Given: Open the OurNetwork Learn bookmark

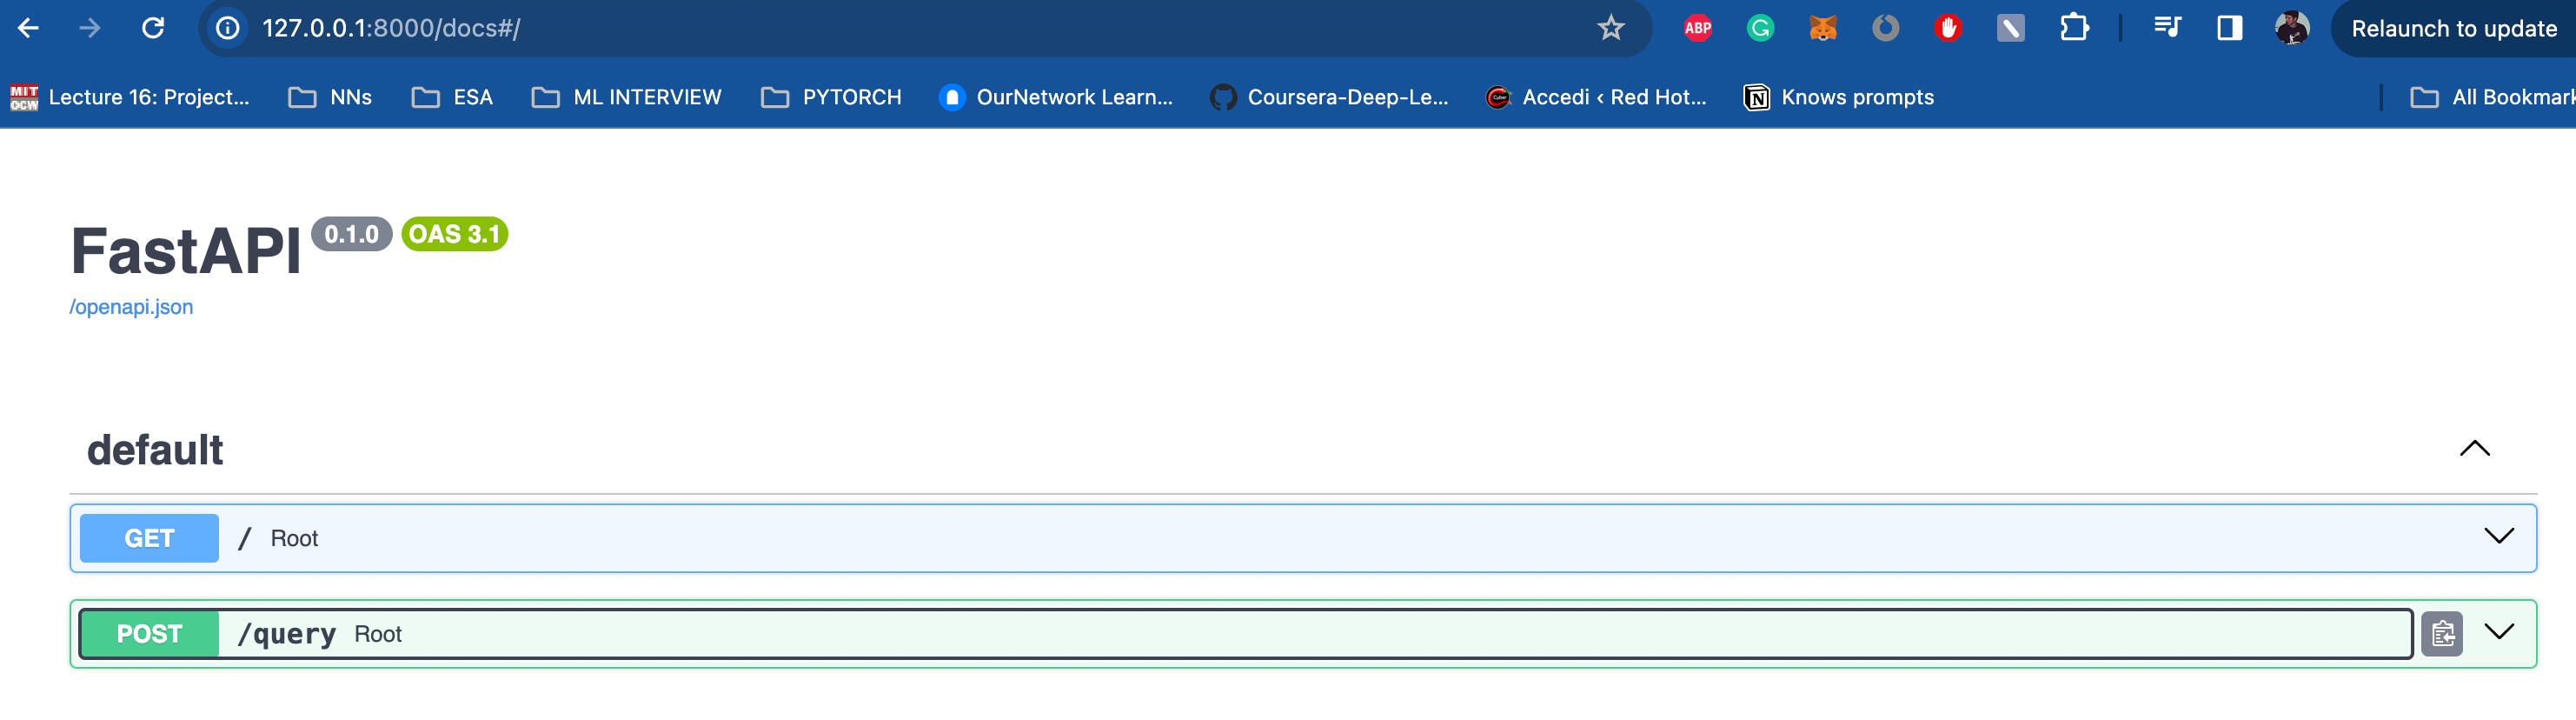Looking at the screenshot, I should coord(1056,97).
